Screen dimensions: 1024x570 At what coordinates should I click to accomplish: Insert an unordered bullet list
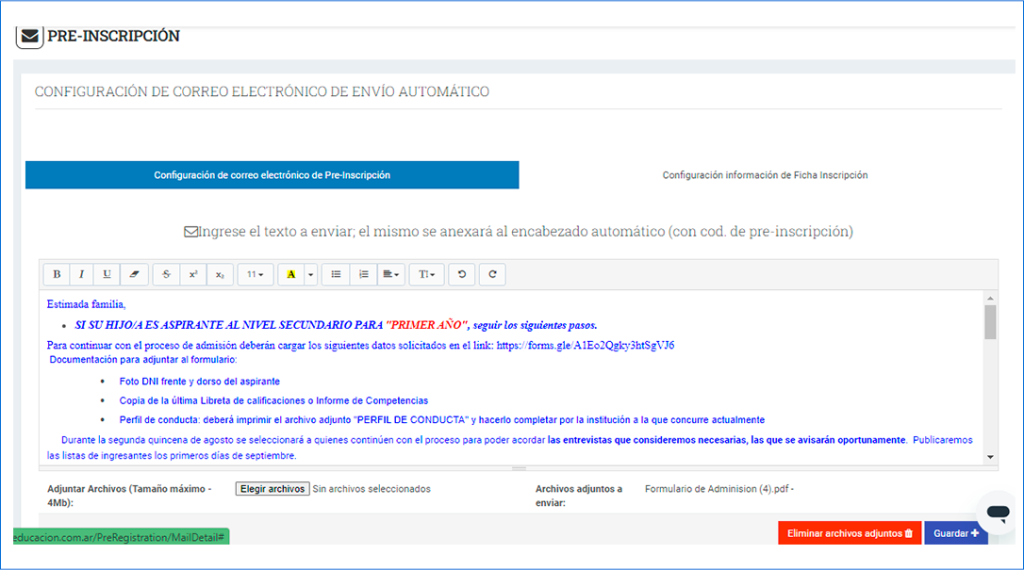click(337, 274)
